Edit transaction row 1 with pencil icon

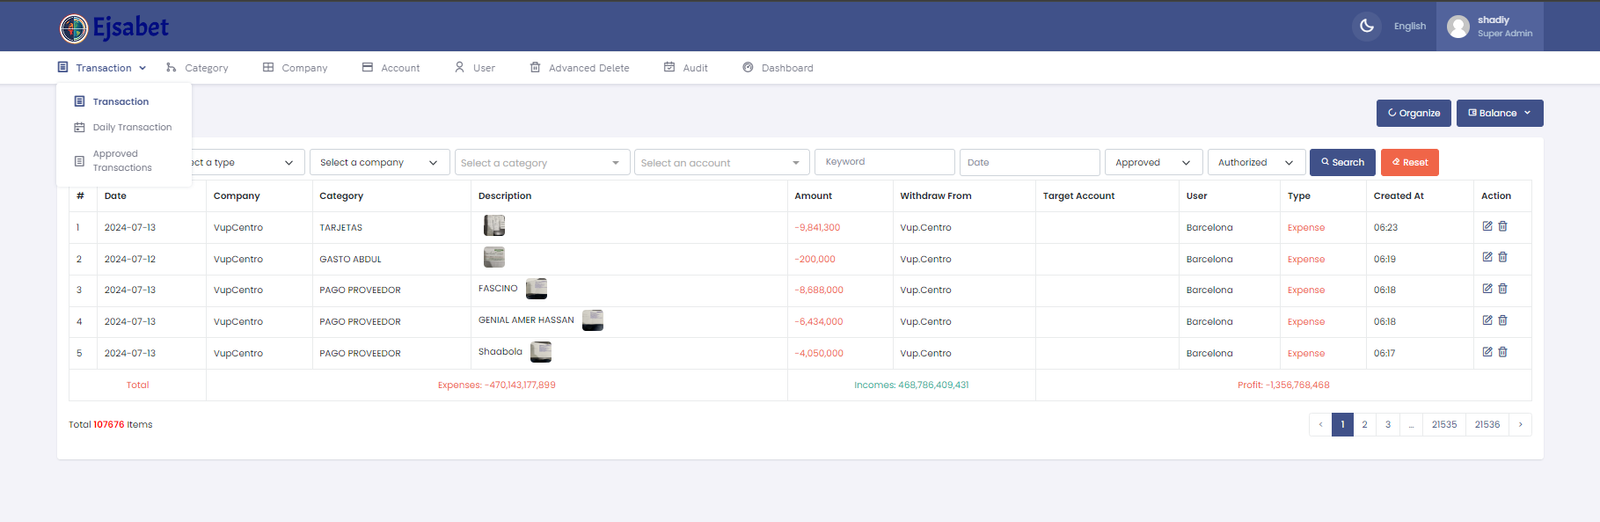(x=1487, y=226)
